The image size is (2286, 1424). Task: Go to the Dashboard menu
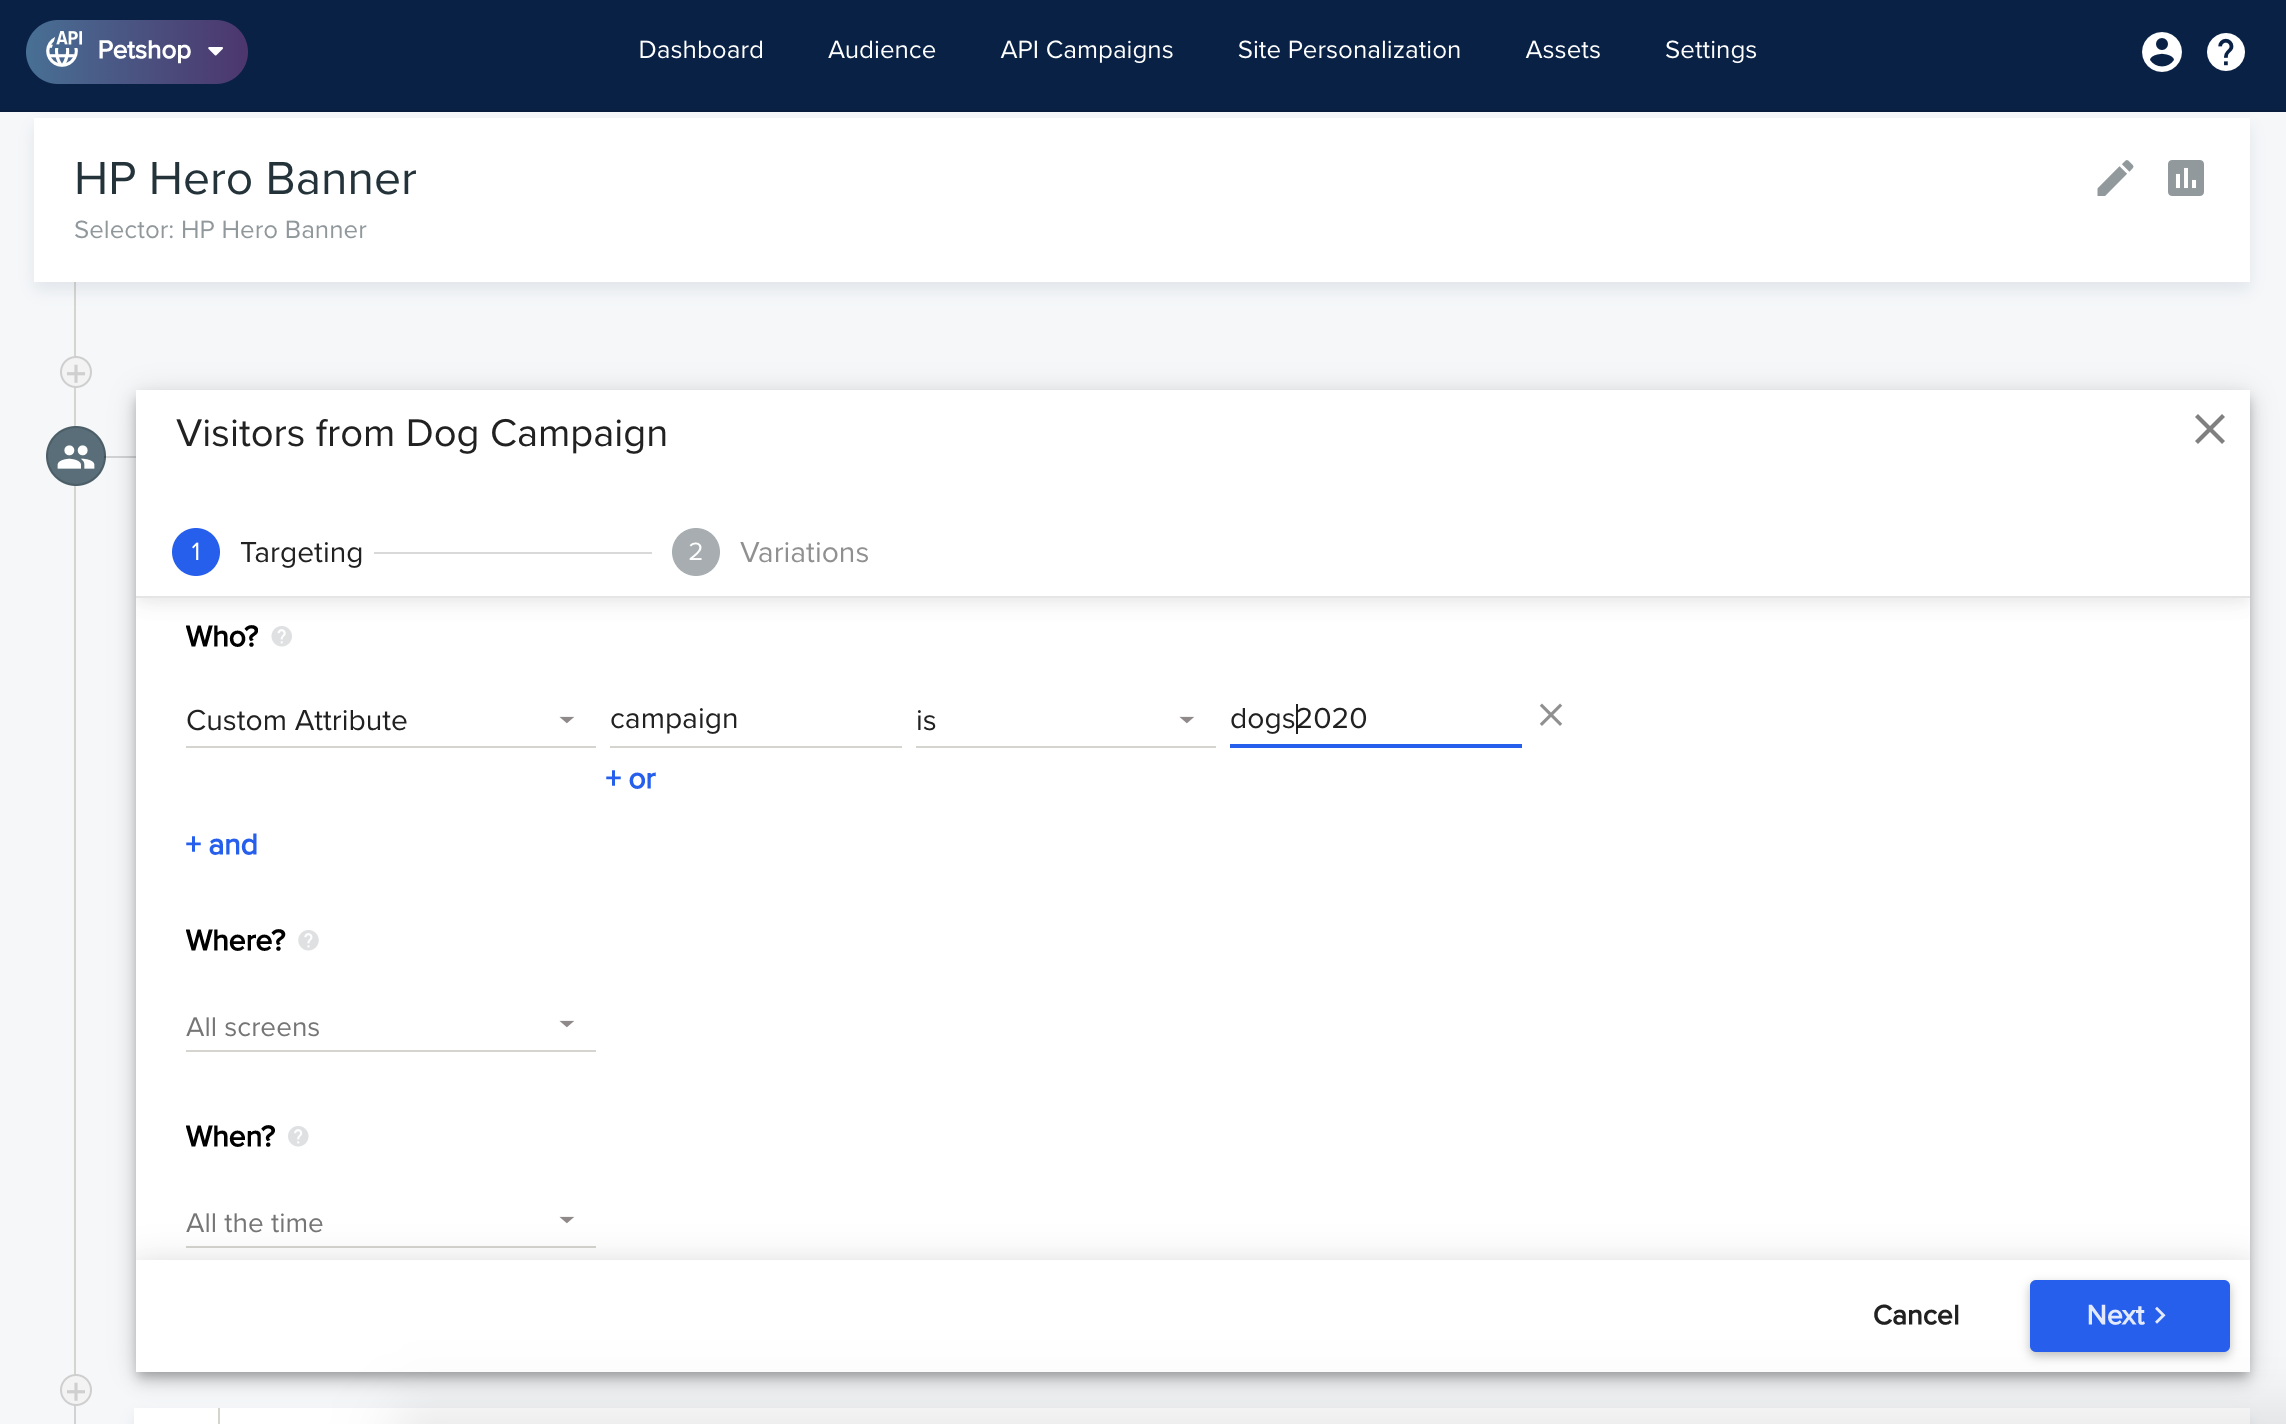click(x=700, y=50)
